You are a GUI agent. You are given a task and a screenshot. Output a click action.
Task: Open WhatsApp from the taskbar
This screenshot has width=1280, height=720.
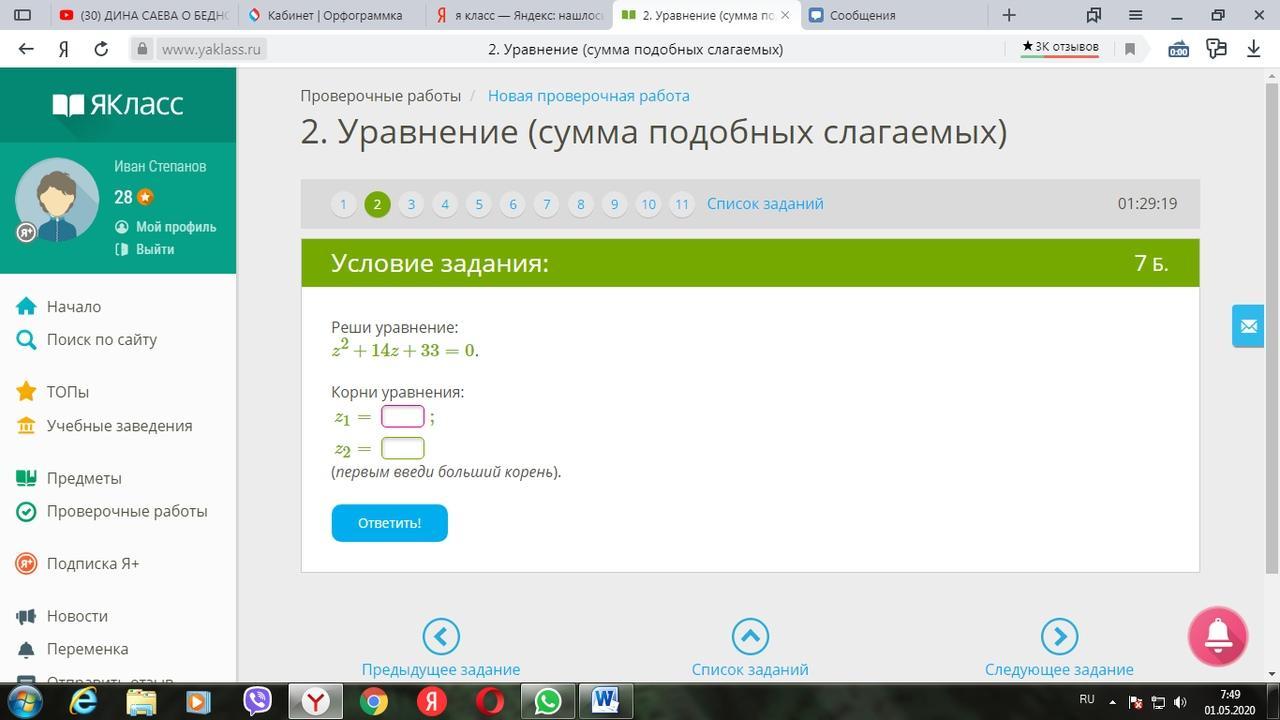point(548,702)
